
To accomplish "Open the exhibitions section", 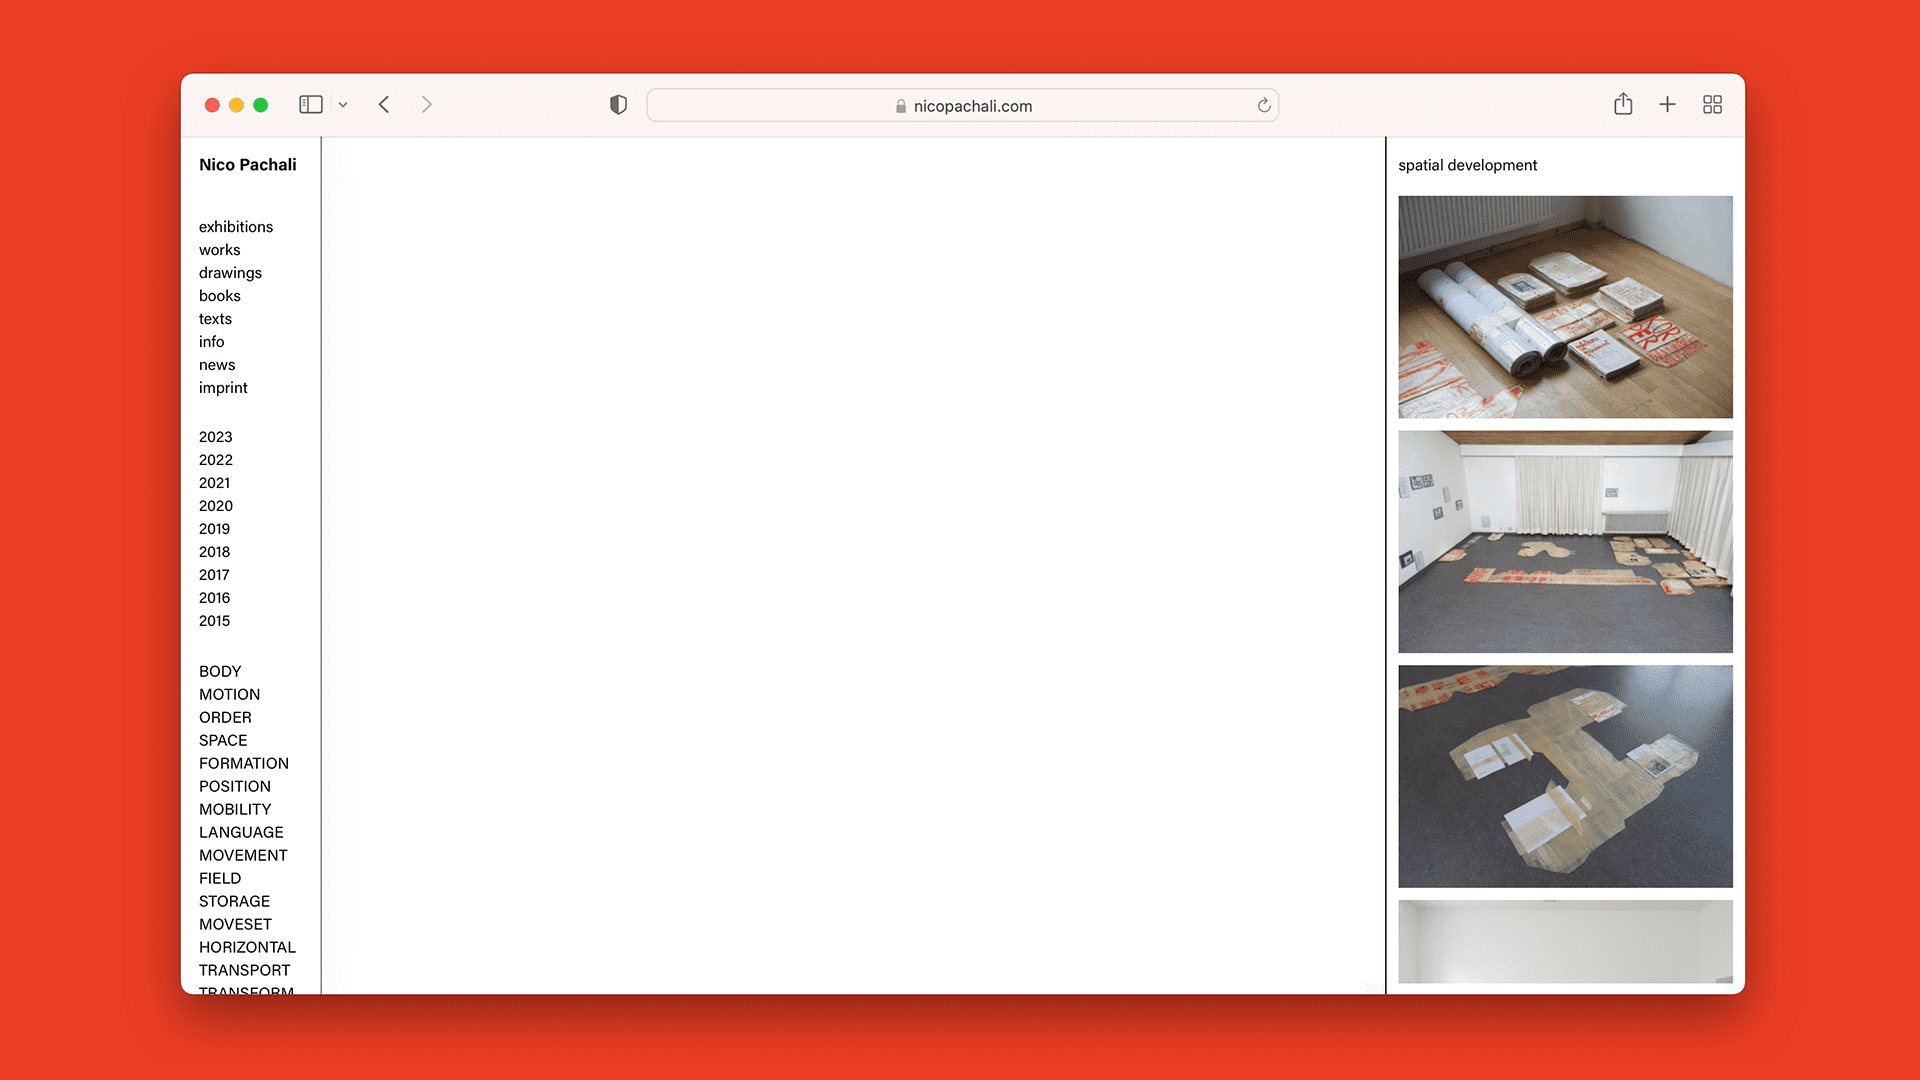I will point(236,227).
